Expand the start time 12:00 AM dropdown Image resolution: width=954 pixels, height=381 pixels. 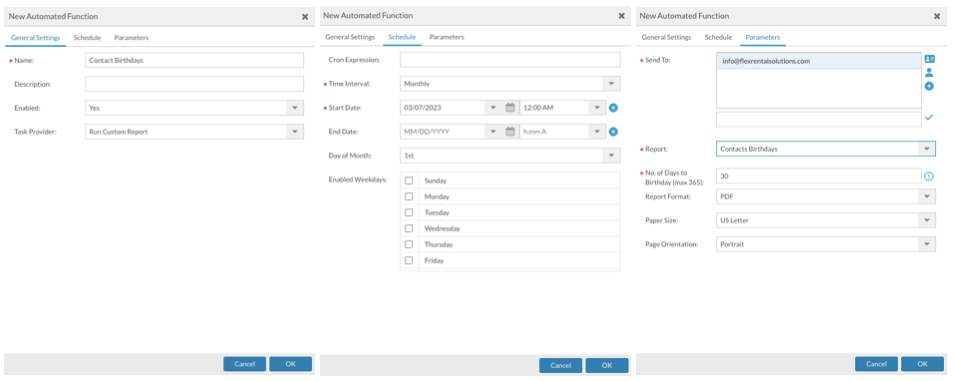coord(597,107)
